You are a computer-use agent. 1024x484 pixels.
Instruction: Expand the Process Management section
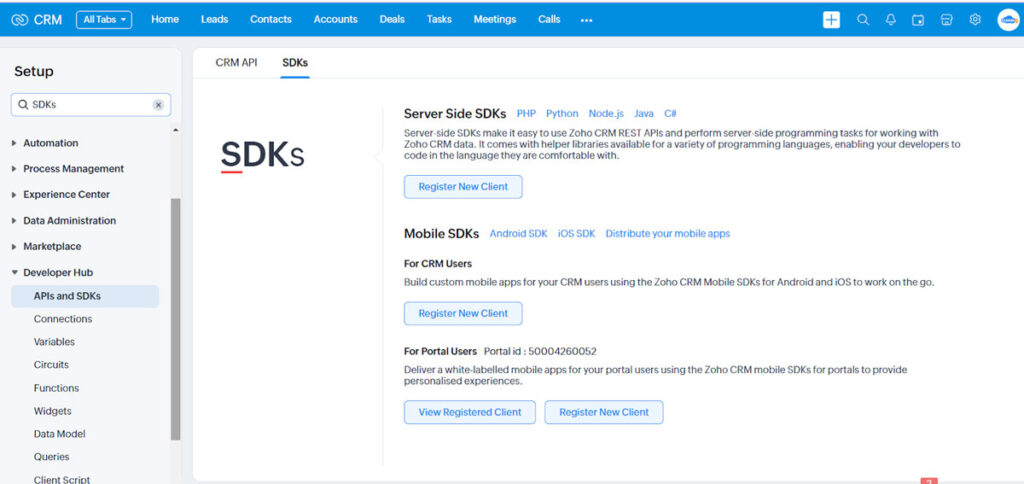pos(68,169)
